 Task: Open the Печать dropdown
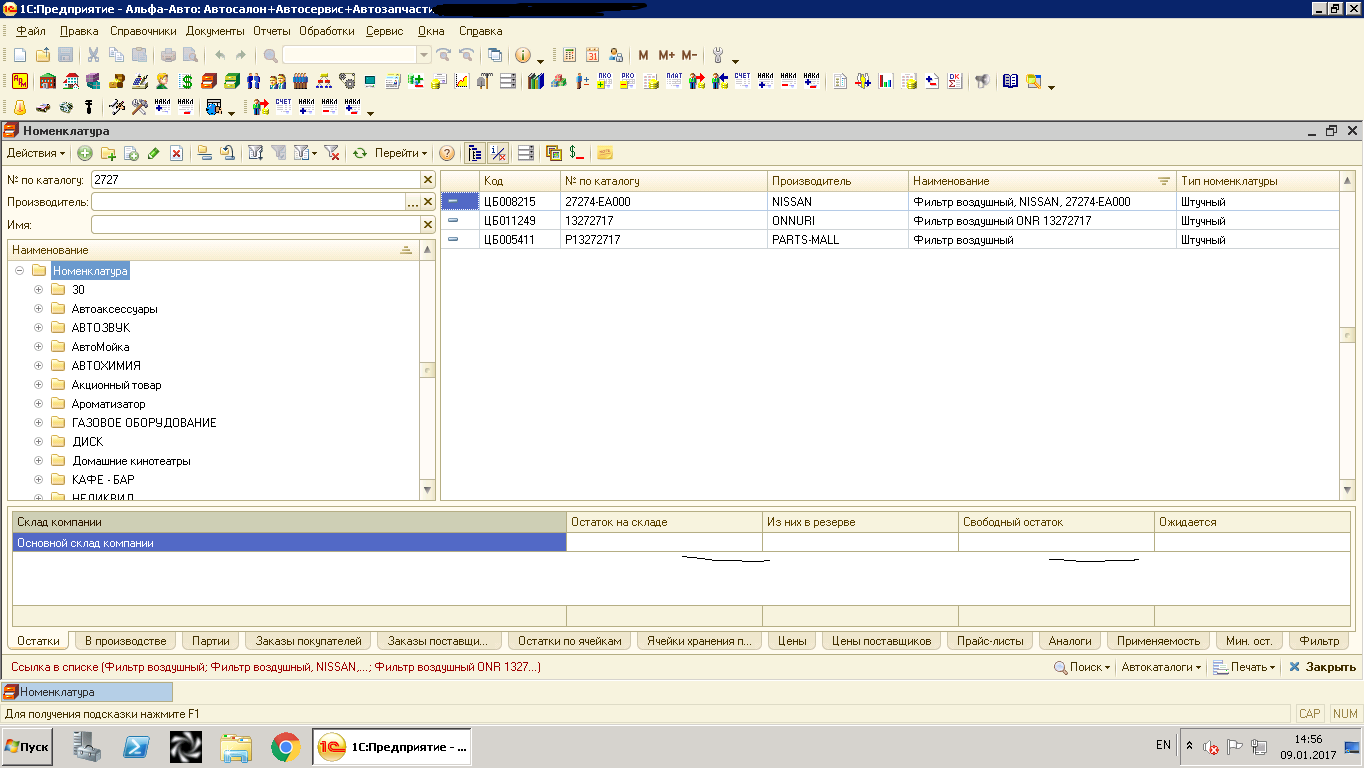pos(1245,667)
